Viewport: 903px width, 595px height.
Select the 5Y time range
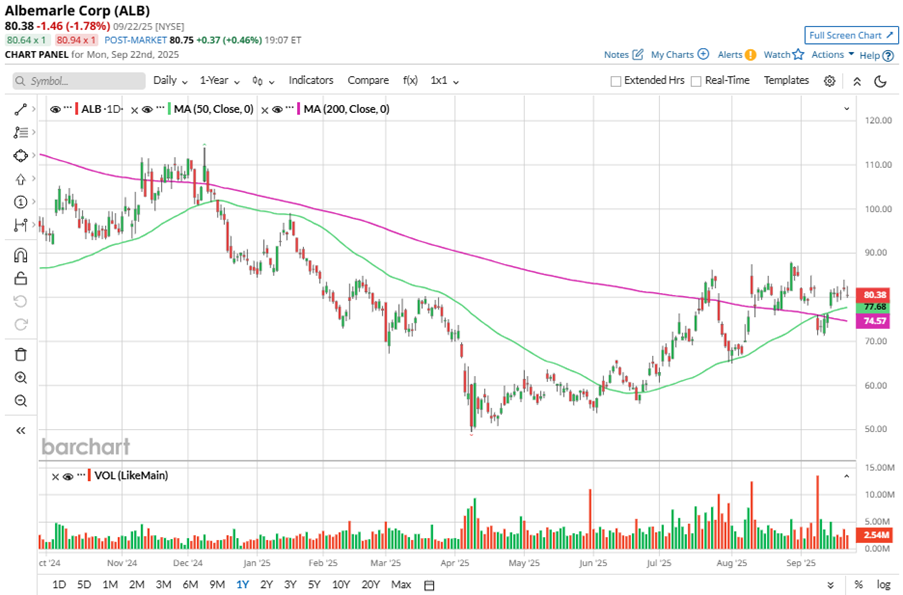click(314, 585)
